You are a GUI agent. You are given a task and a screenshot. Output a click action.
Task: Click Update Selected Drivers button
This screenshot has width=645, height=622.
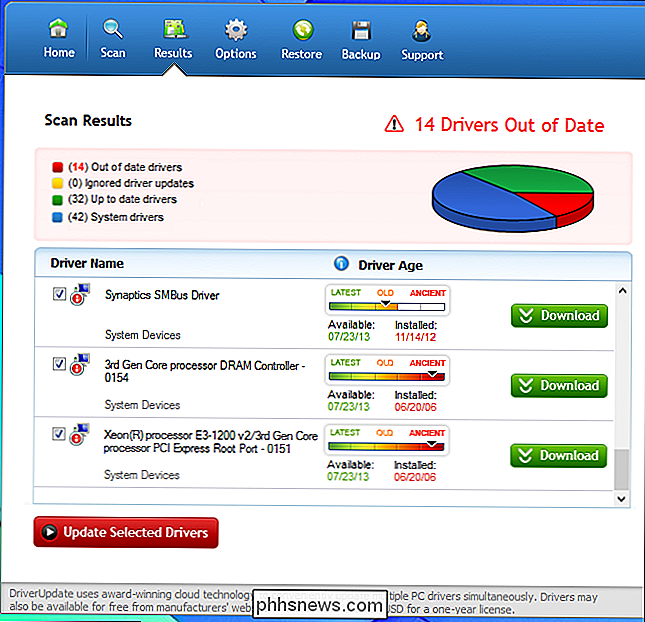(126, 533)
